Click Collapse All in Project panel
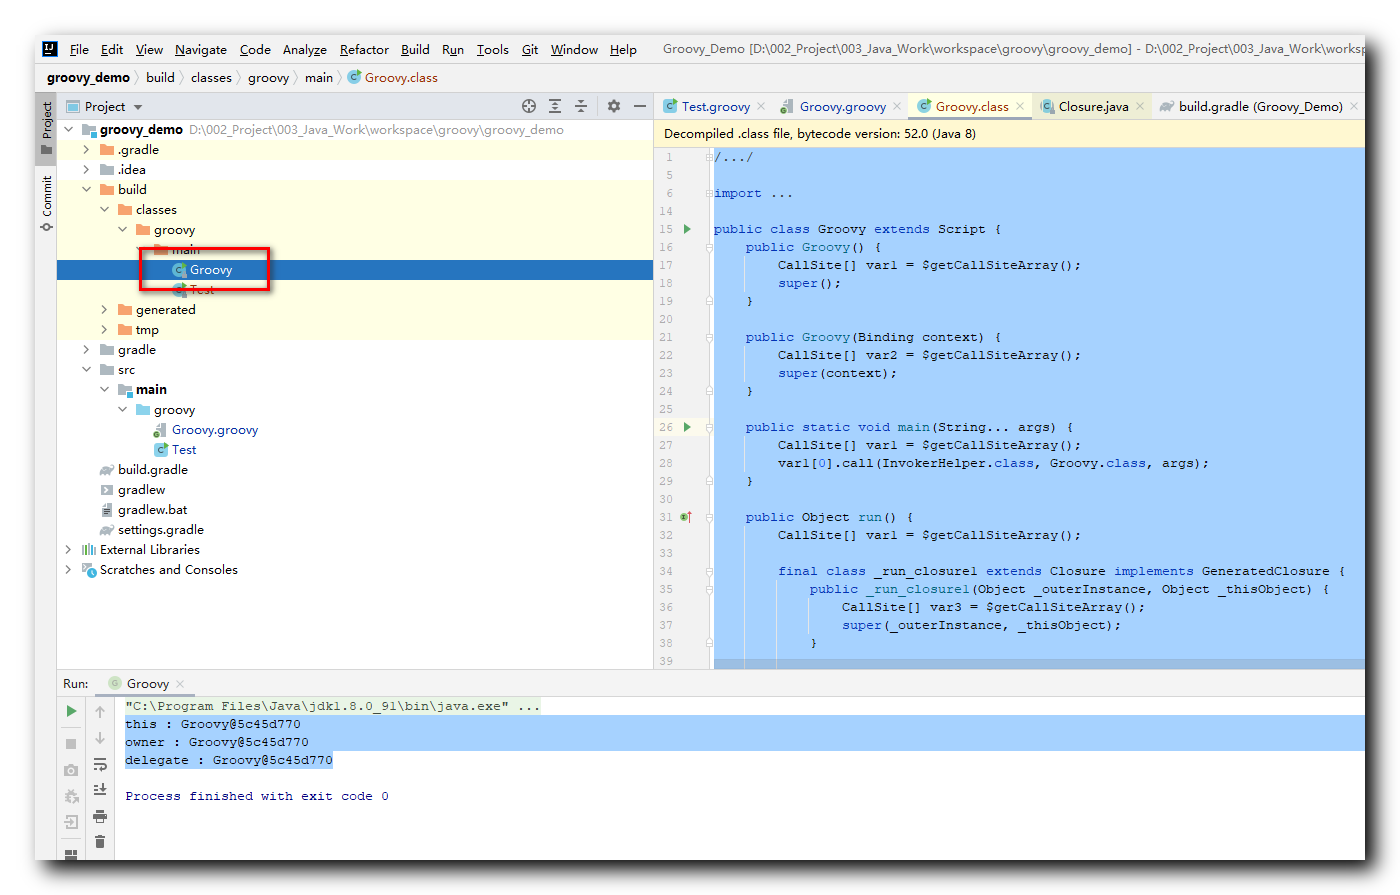1400x895 pixels. pyautogui.click(x=581, y=106)
